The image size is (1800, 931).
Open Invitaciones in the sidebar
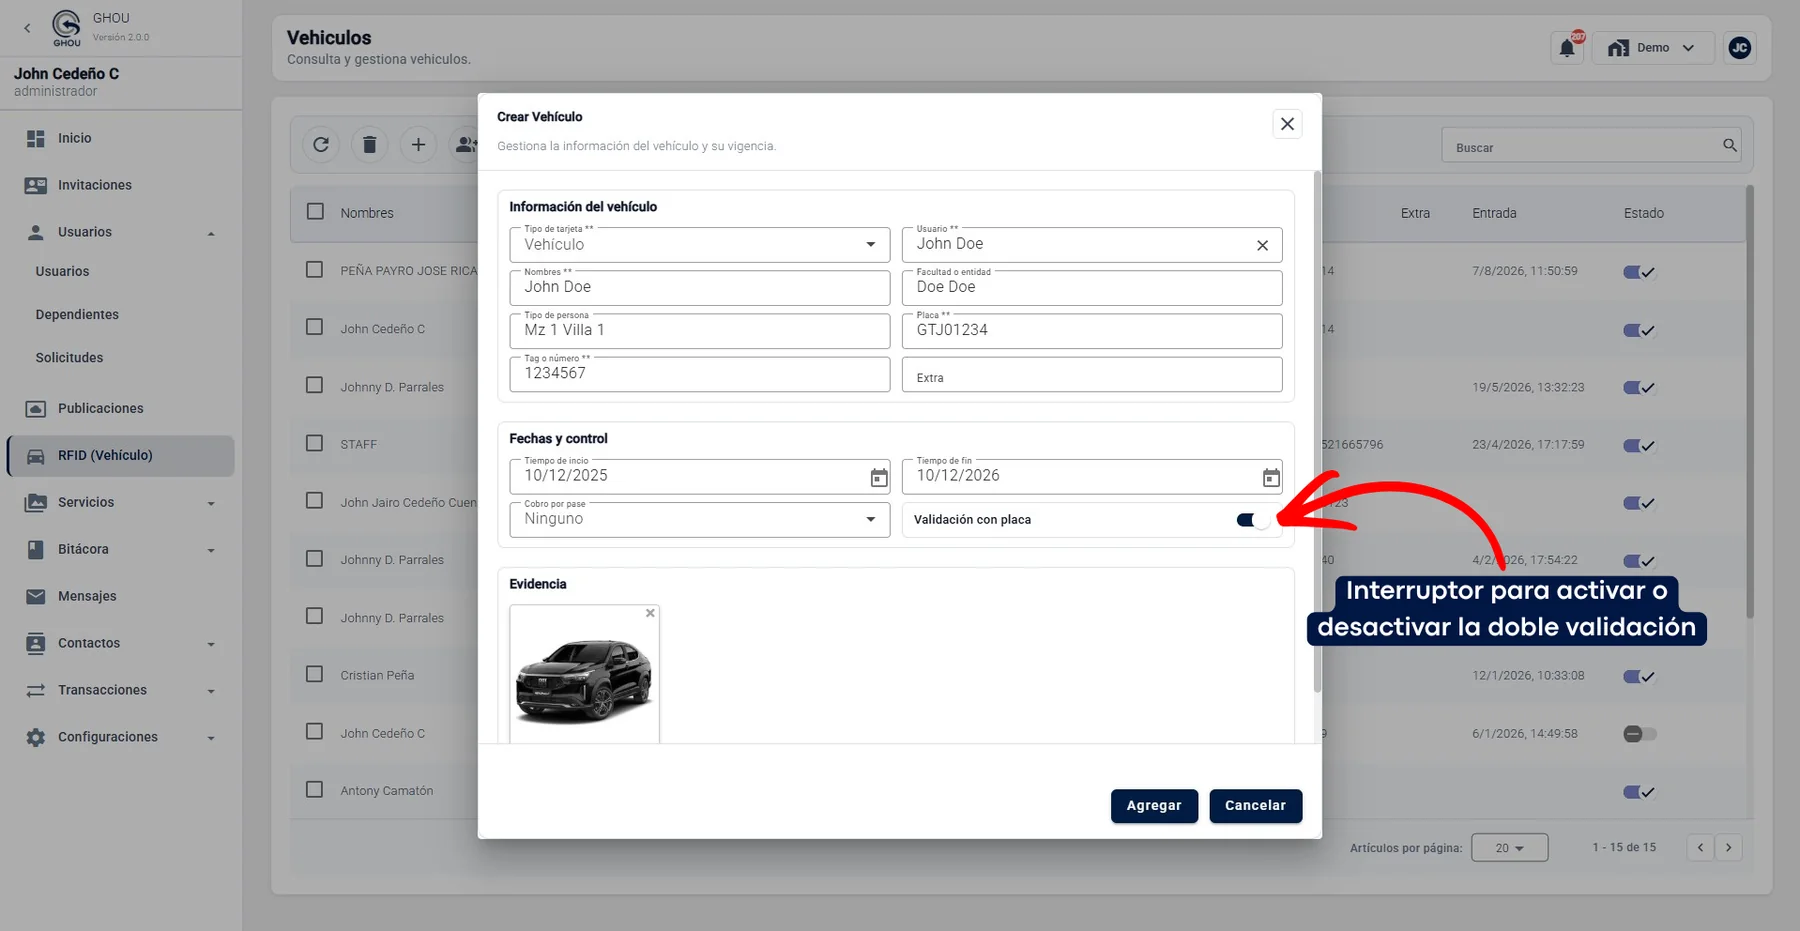120,185
